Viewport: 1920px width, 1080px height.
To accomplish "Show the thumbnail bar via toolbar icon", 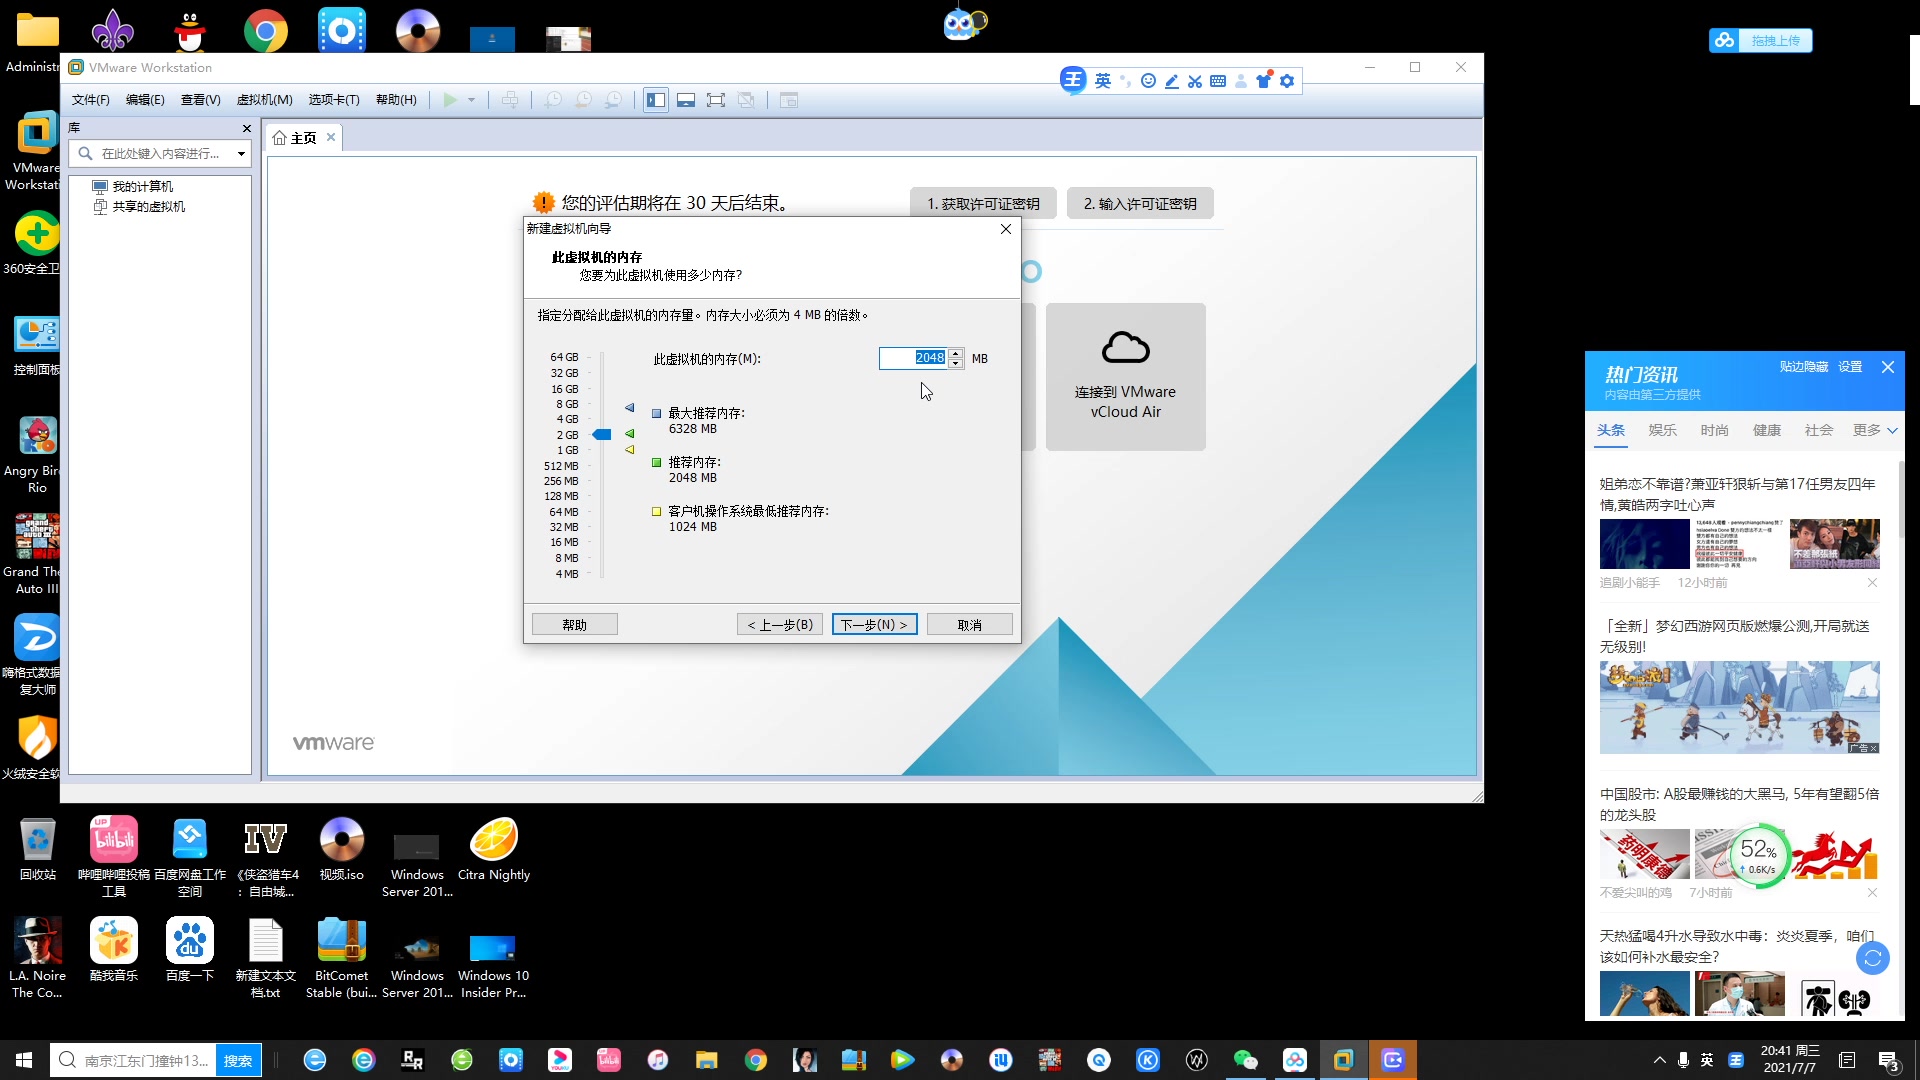I will [x=686, y=100].
